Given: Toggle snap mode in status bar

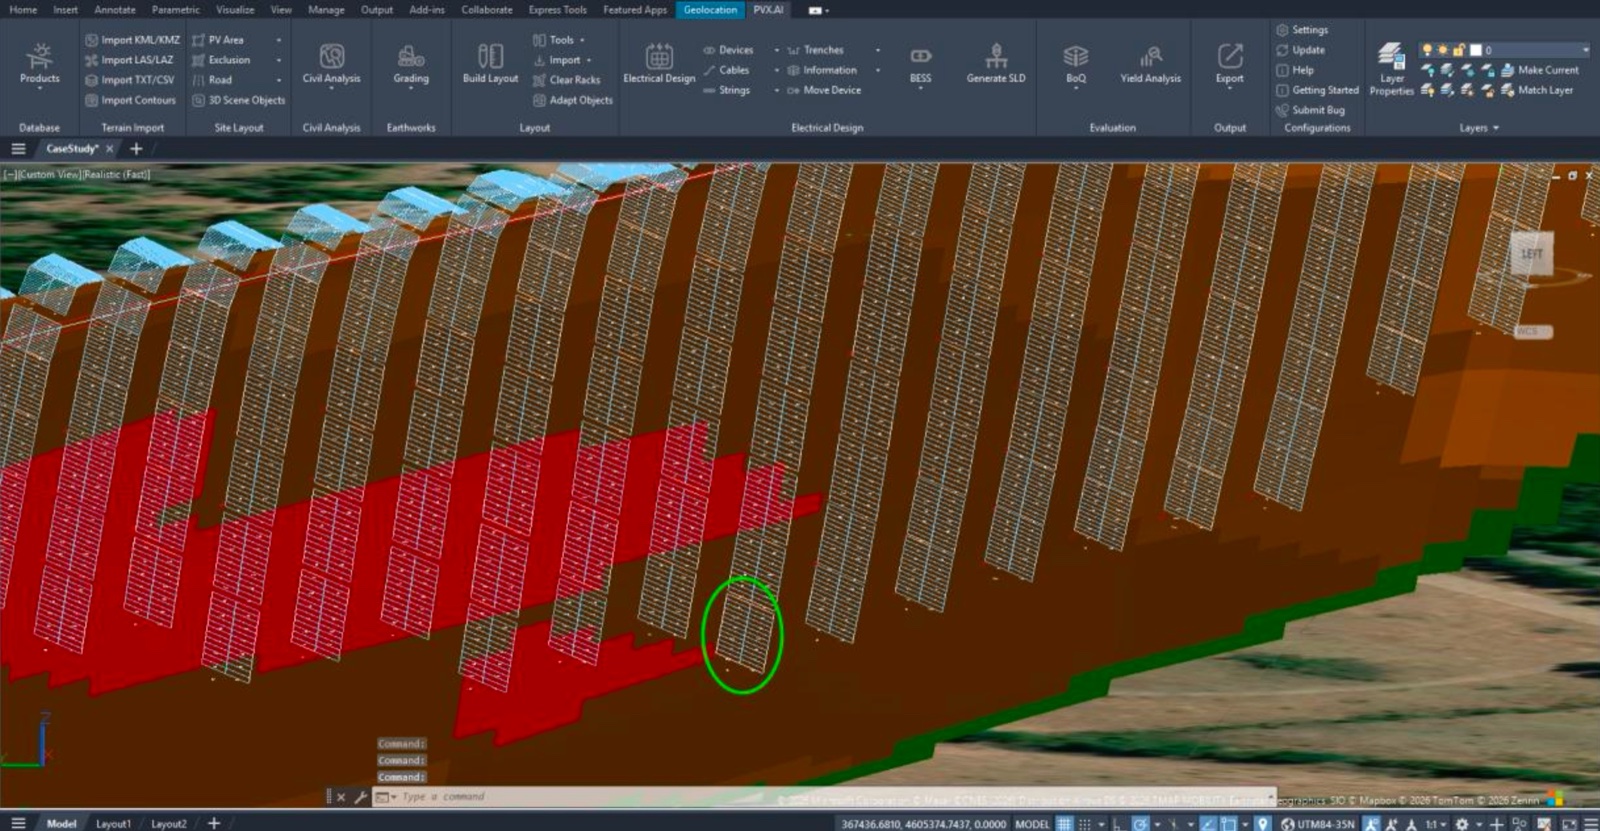Looking at the screenshot, I should pyautogui.click(x=1084, y=824).
